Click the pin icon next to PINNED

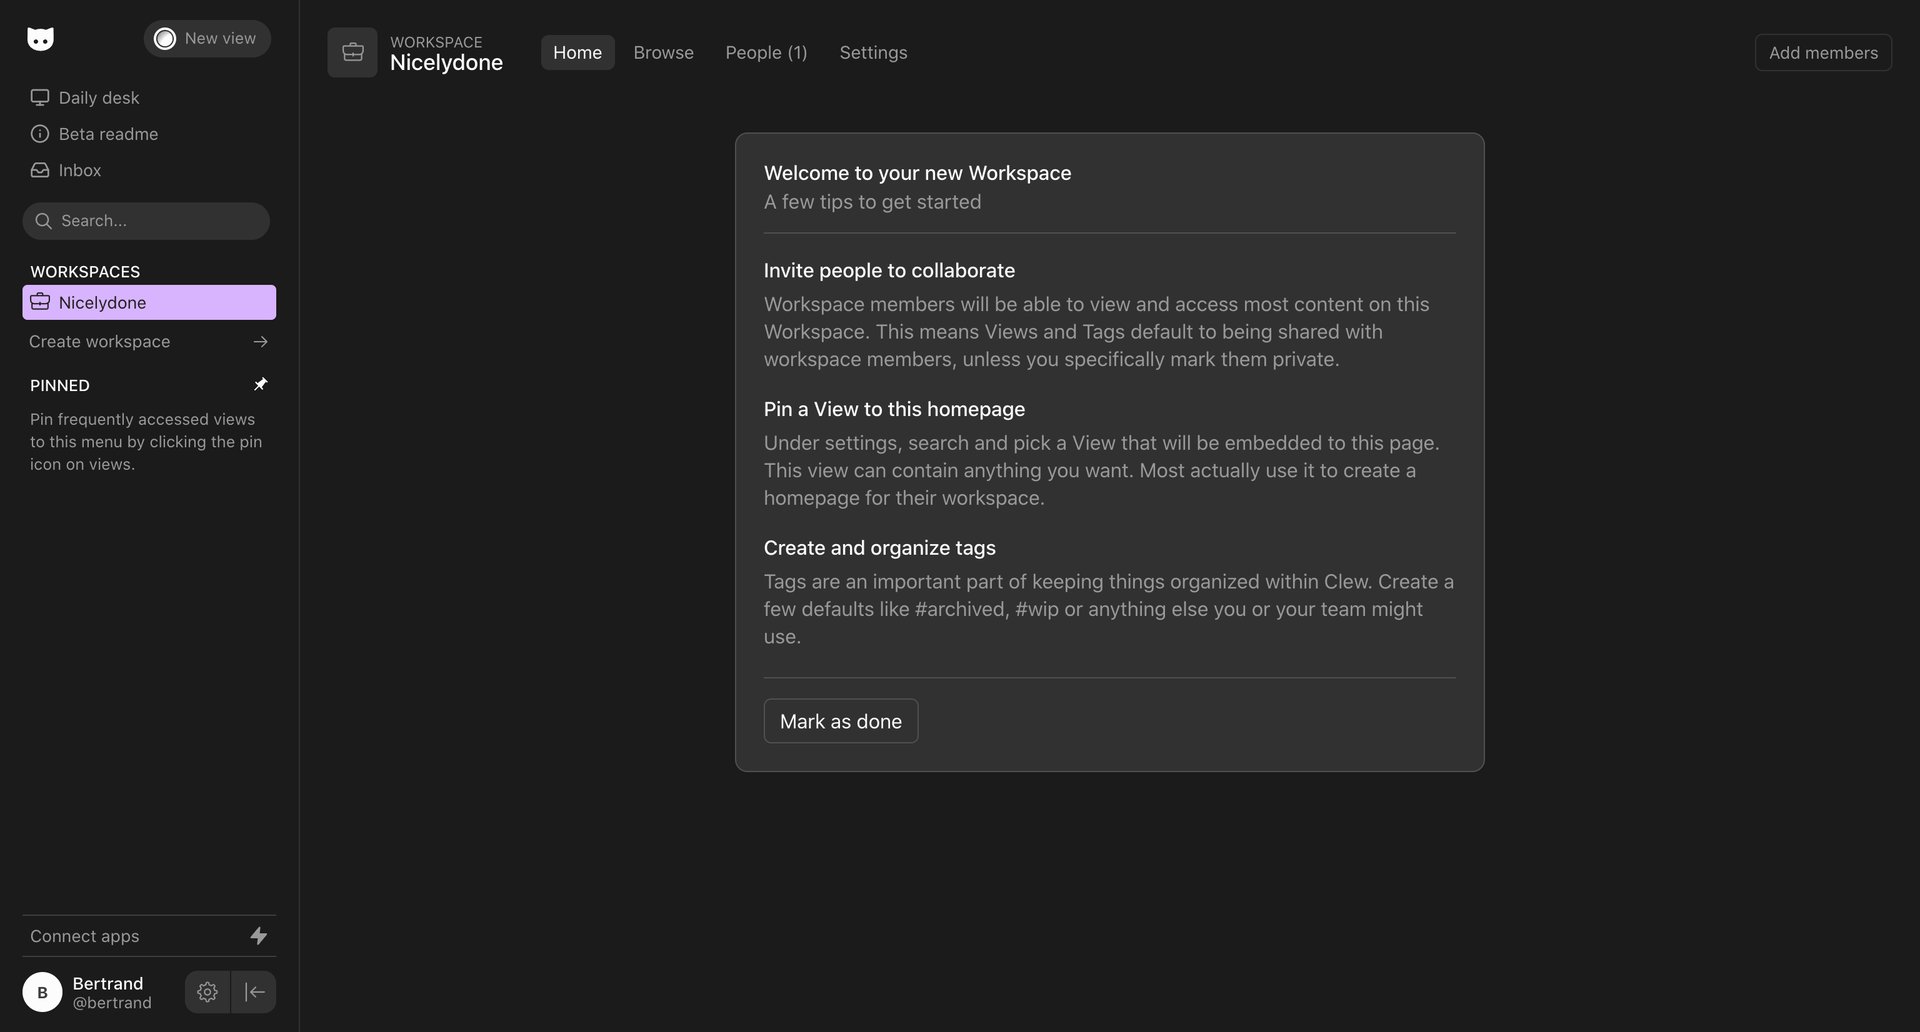(x=261, y=383)
